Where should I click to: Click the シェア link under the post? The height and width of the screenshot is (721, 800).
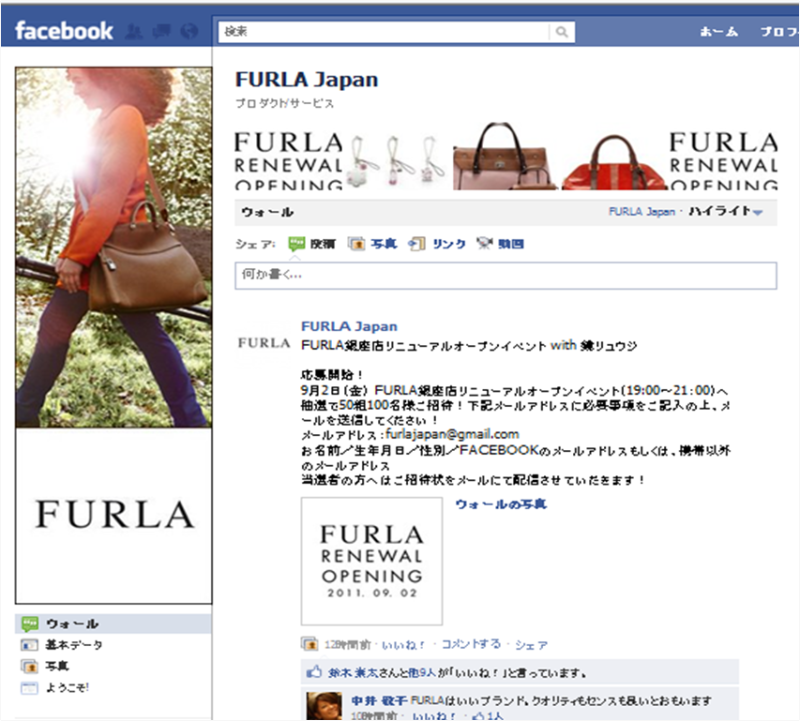[531, 645]
